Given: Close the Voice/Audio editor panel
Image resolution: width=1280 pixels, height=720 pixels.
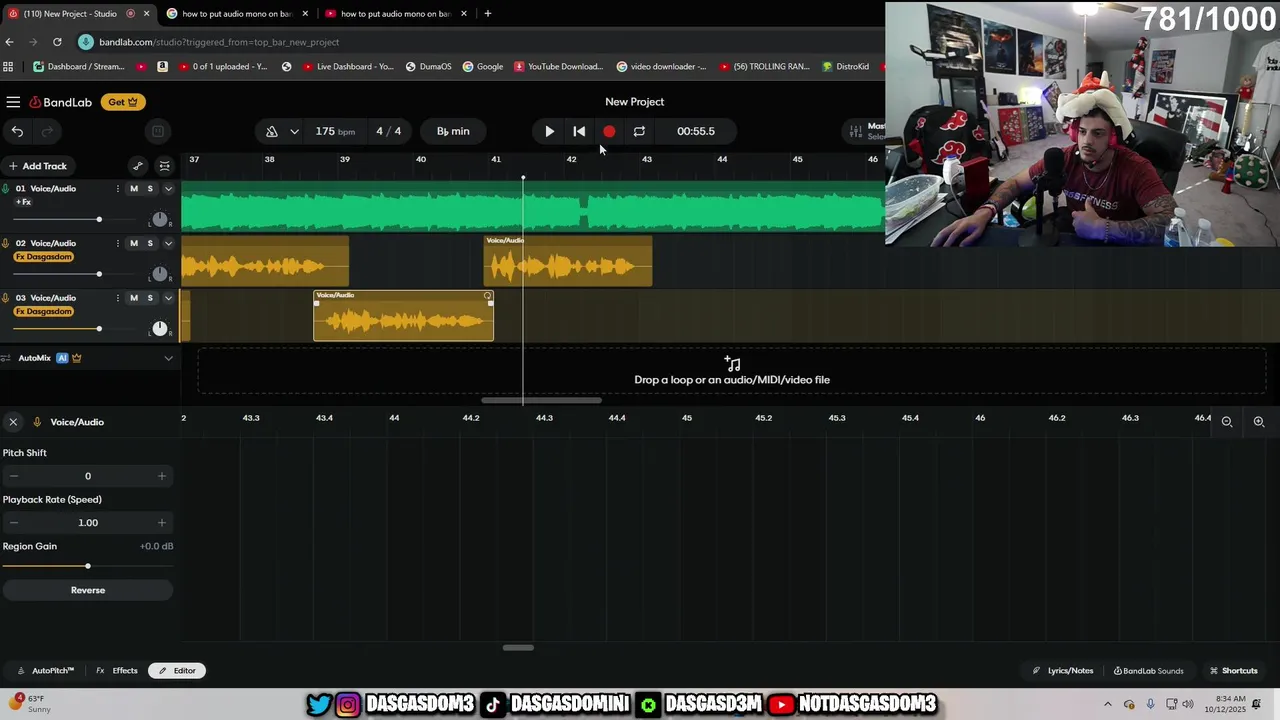Looking at the screenshot, I should click(x=13, y=422).
